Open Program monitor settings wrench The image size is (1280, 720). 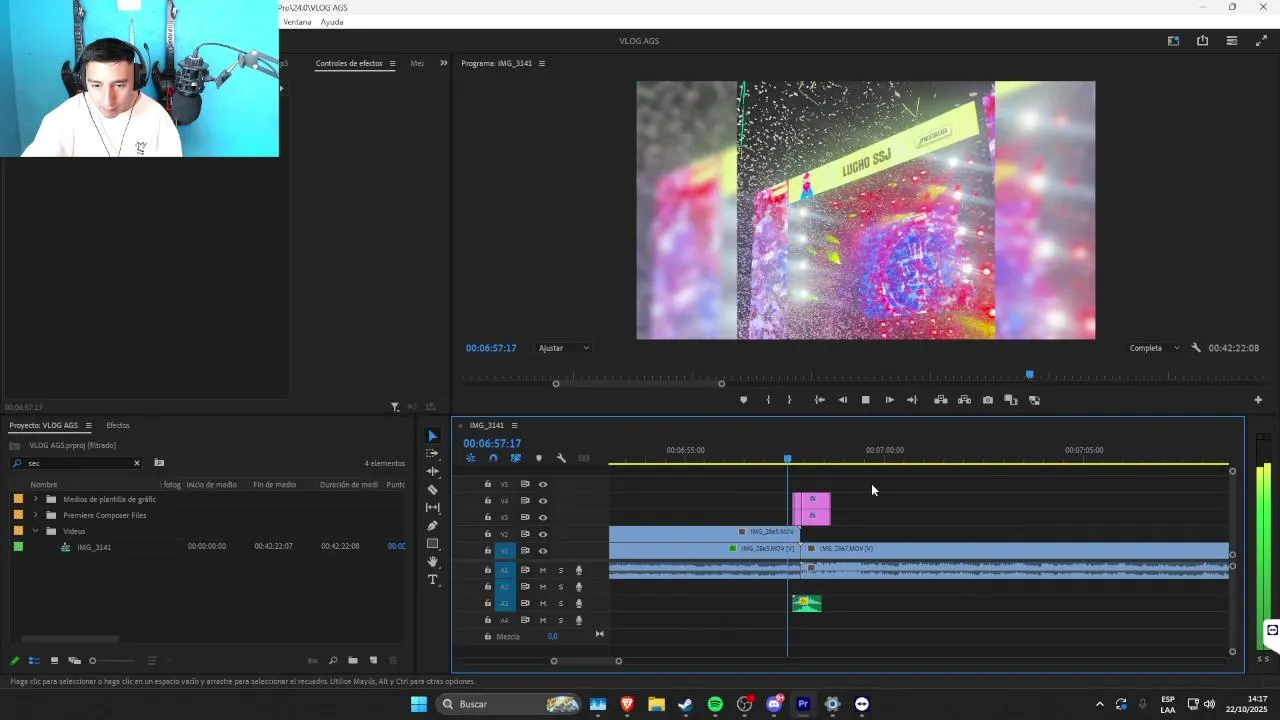[1196, 348]
